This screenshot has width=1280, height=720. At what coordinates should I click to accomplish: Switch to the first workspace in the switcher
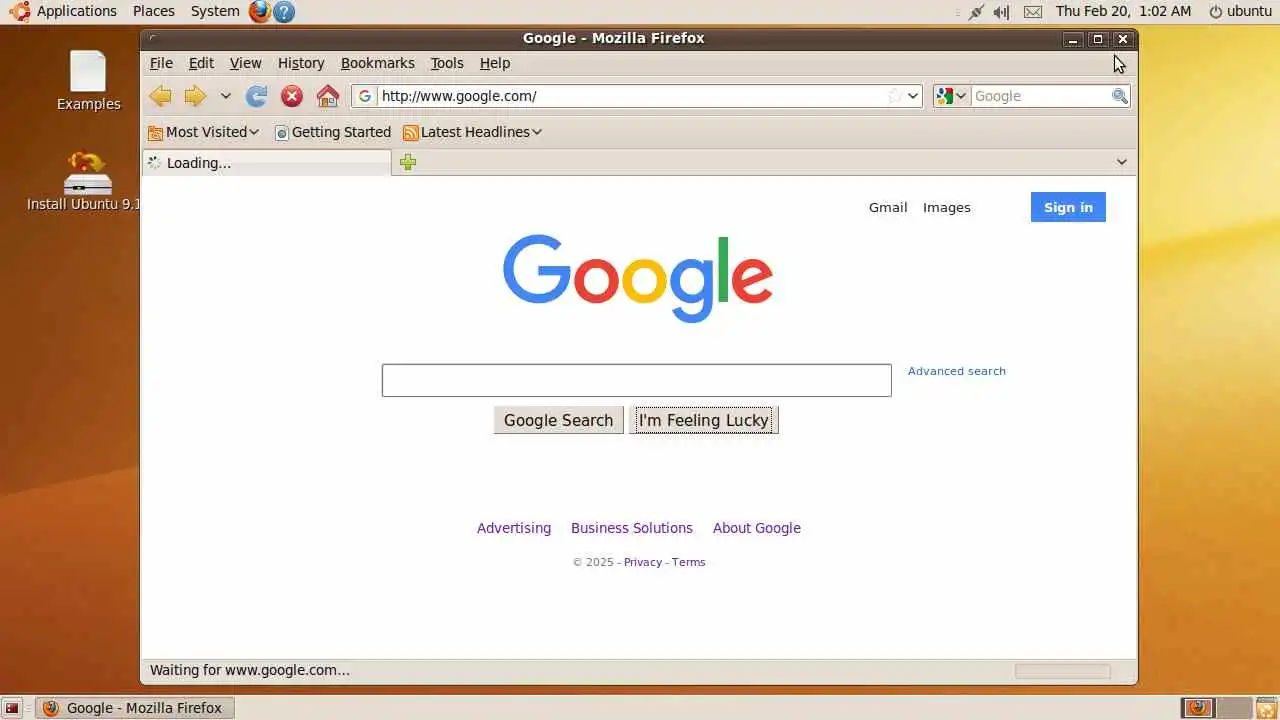point(1198,708)
